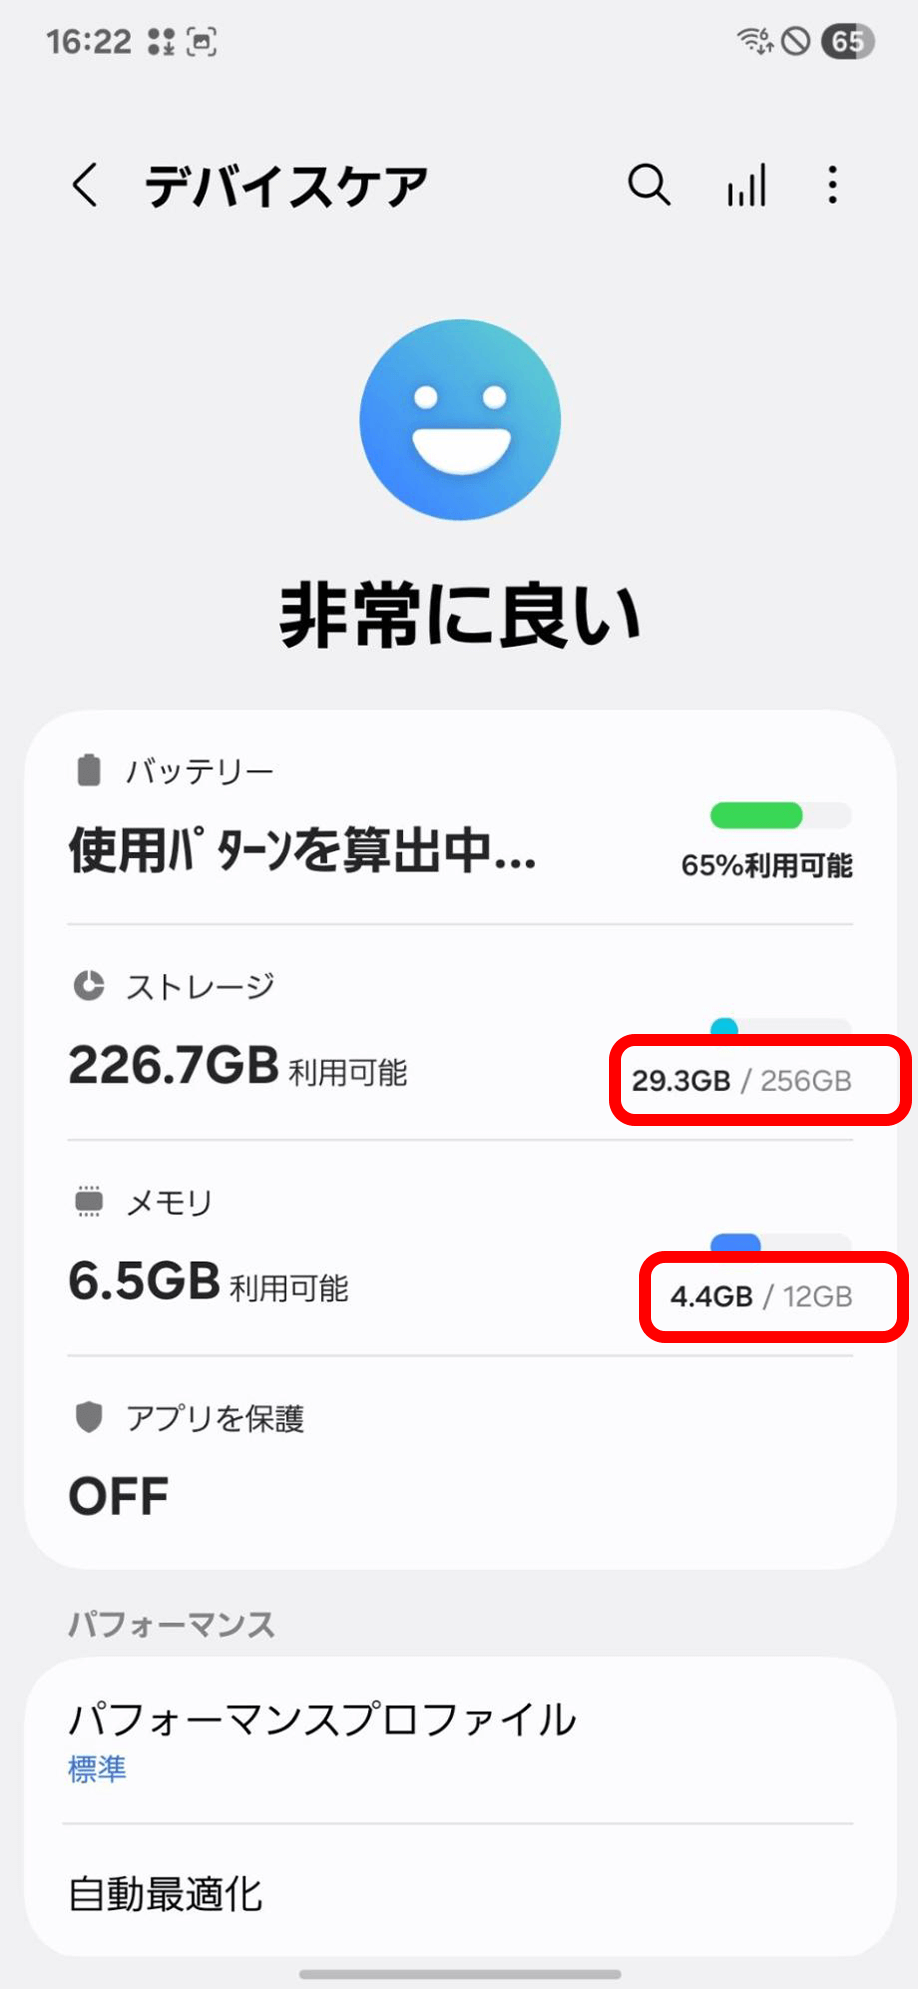The height and width of the screenshot is (1989, 918).
Task: Open the three-dot more options menu
Action: pos(832,186)
